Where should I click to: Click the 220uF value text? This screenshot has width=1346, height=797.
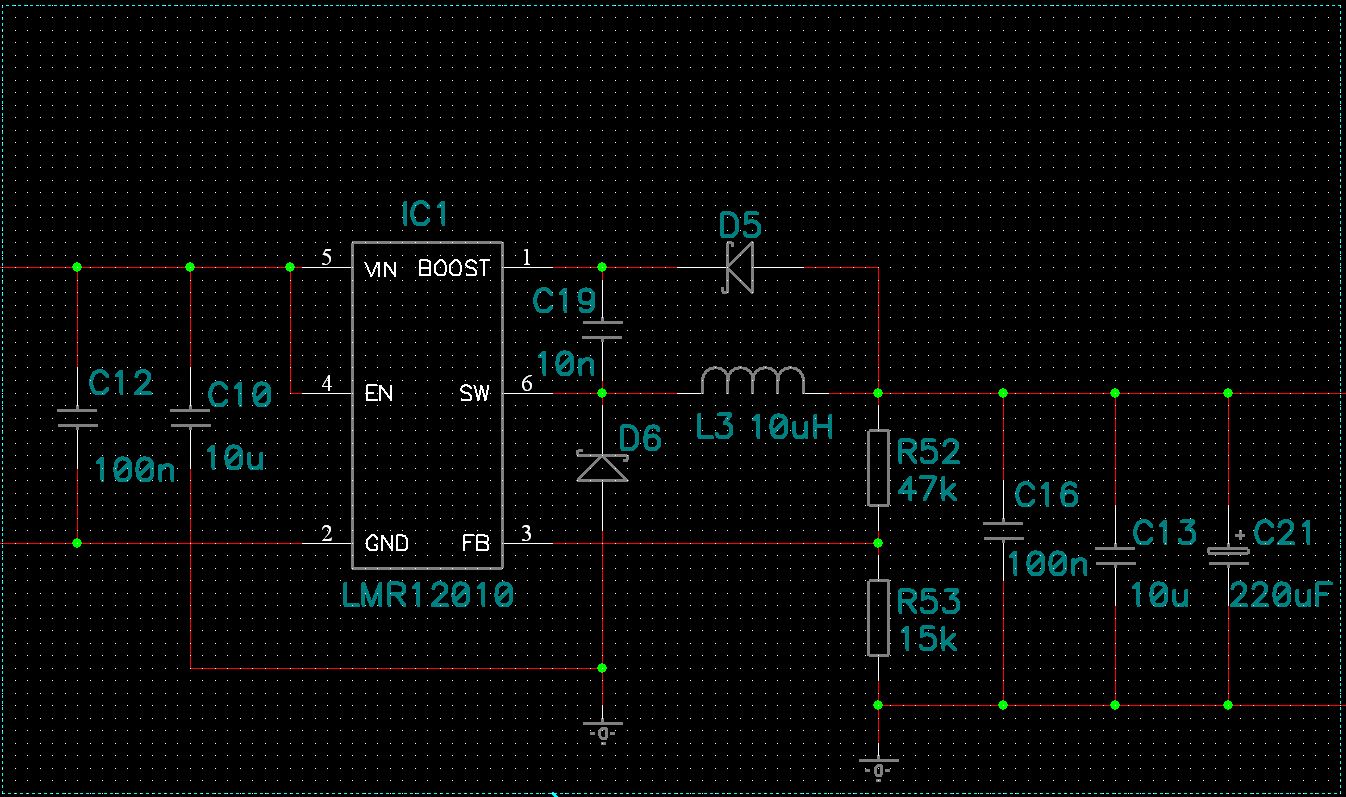(x=1282, y=595)
